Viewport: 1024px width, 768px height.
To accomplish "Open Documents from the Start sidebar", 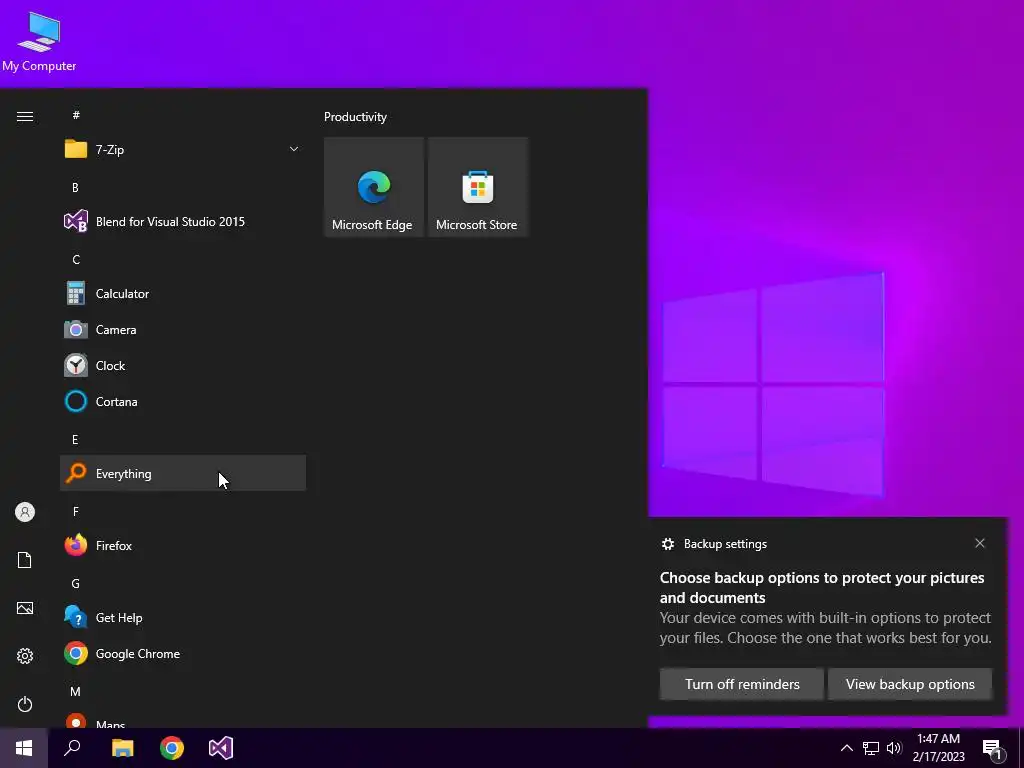I will pos(25,560).
